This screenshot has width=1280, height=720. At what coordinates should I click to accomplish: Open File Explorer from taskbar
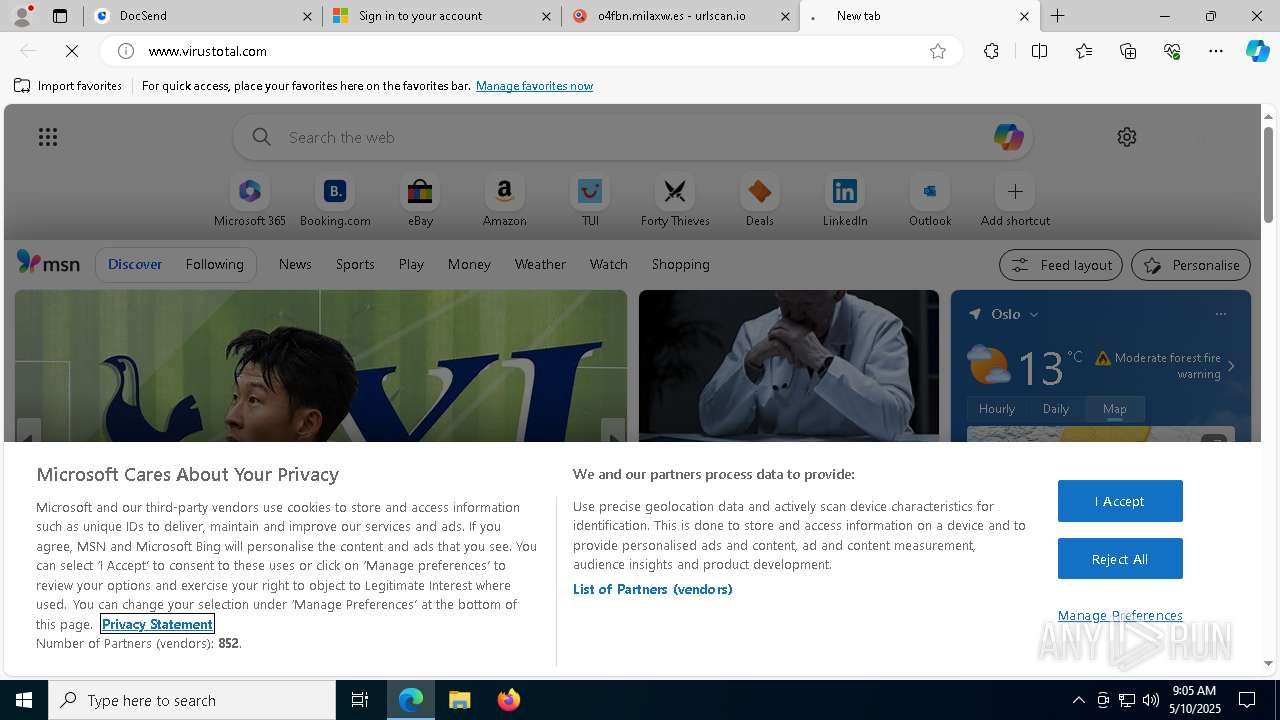(x=460, y=700)
